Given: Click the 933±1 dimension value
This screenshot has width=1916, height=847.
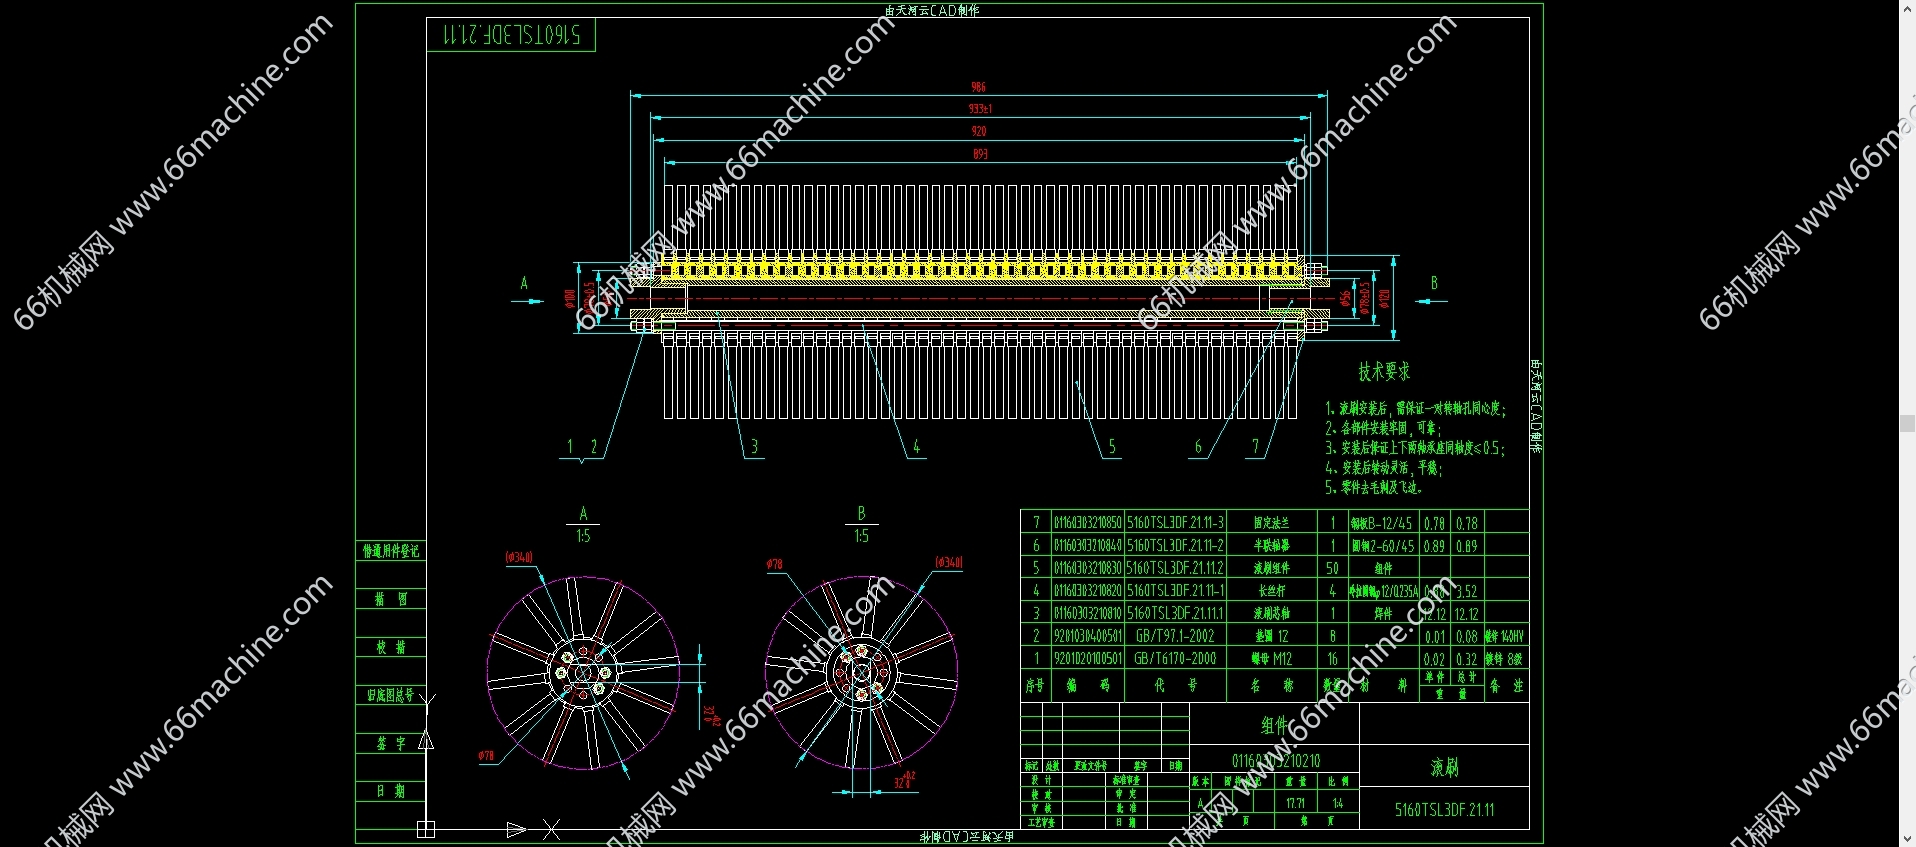Looking at the screenshot, I should tap(980, 109).
